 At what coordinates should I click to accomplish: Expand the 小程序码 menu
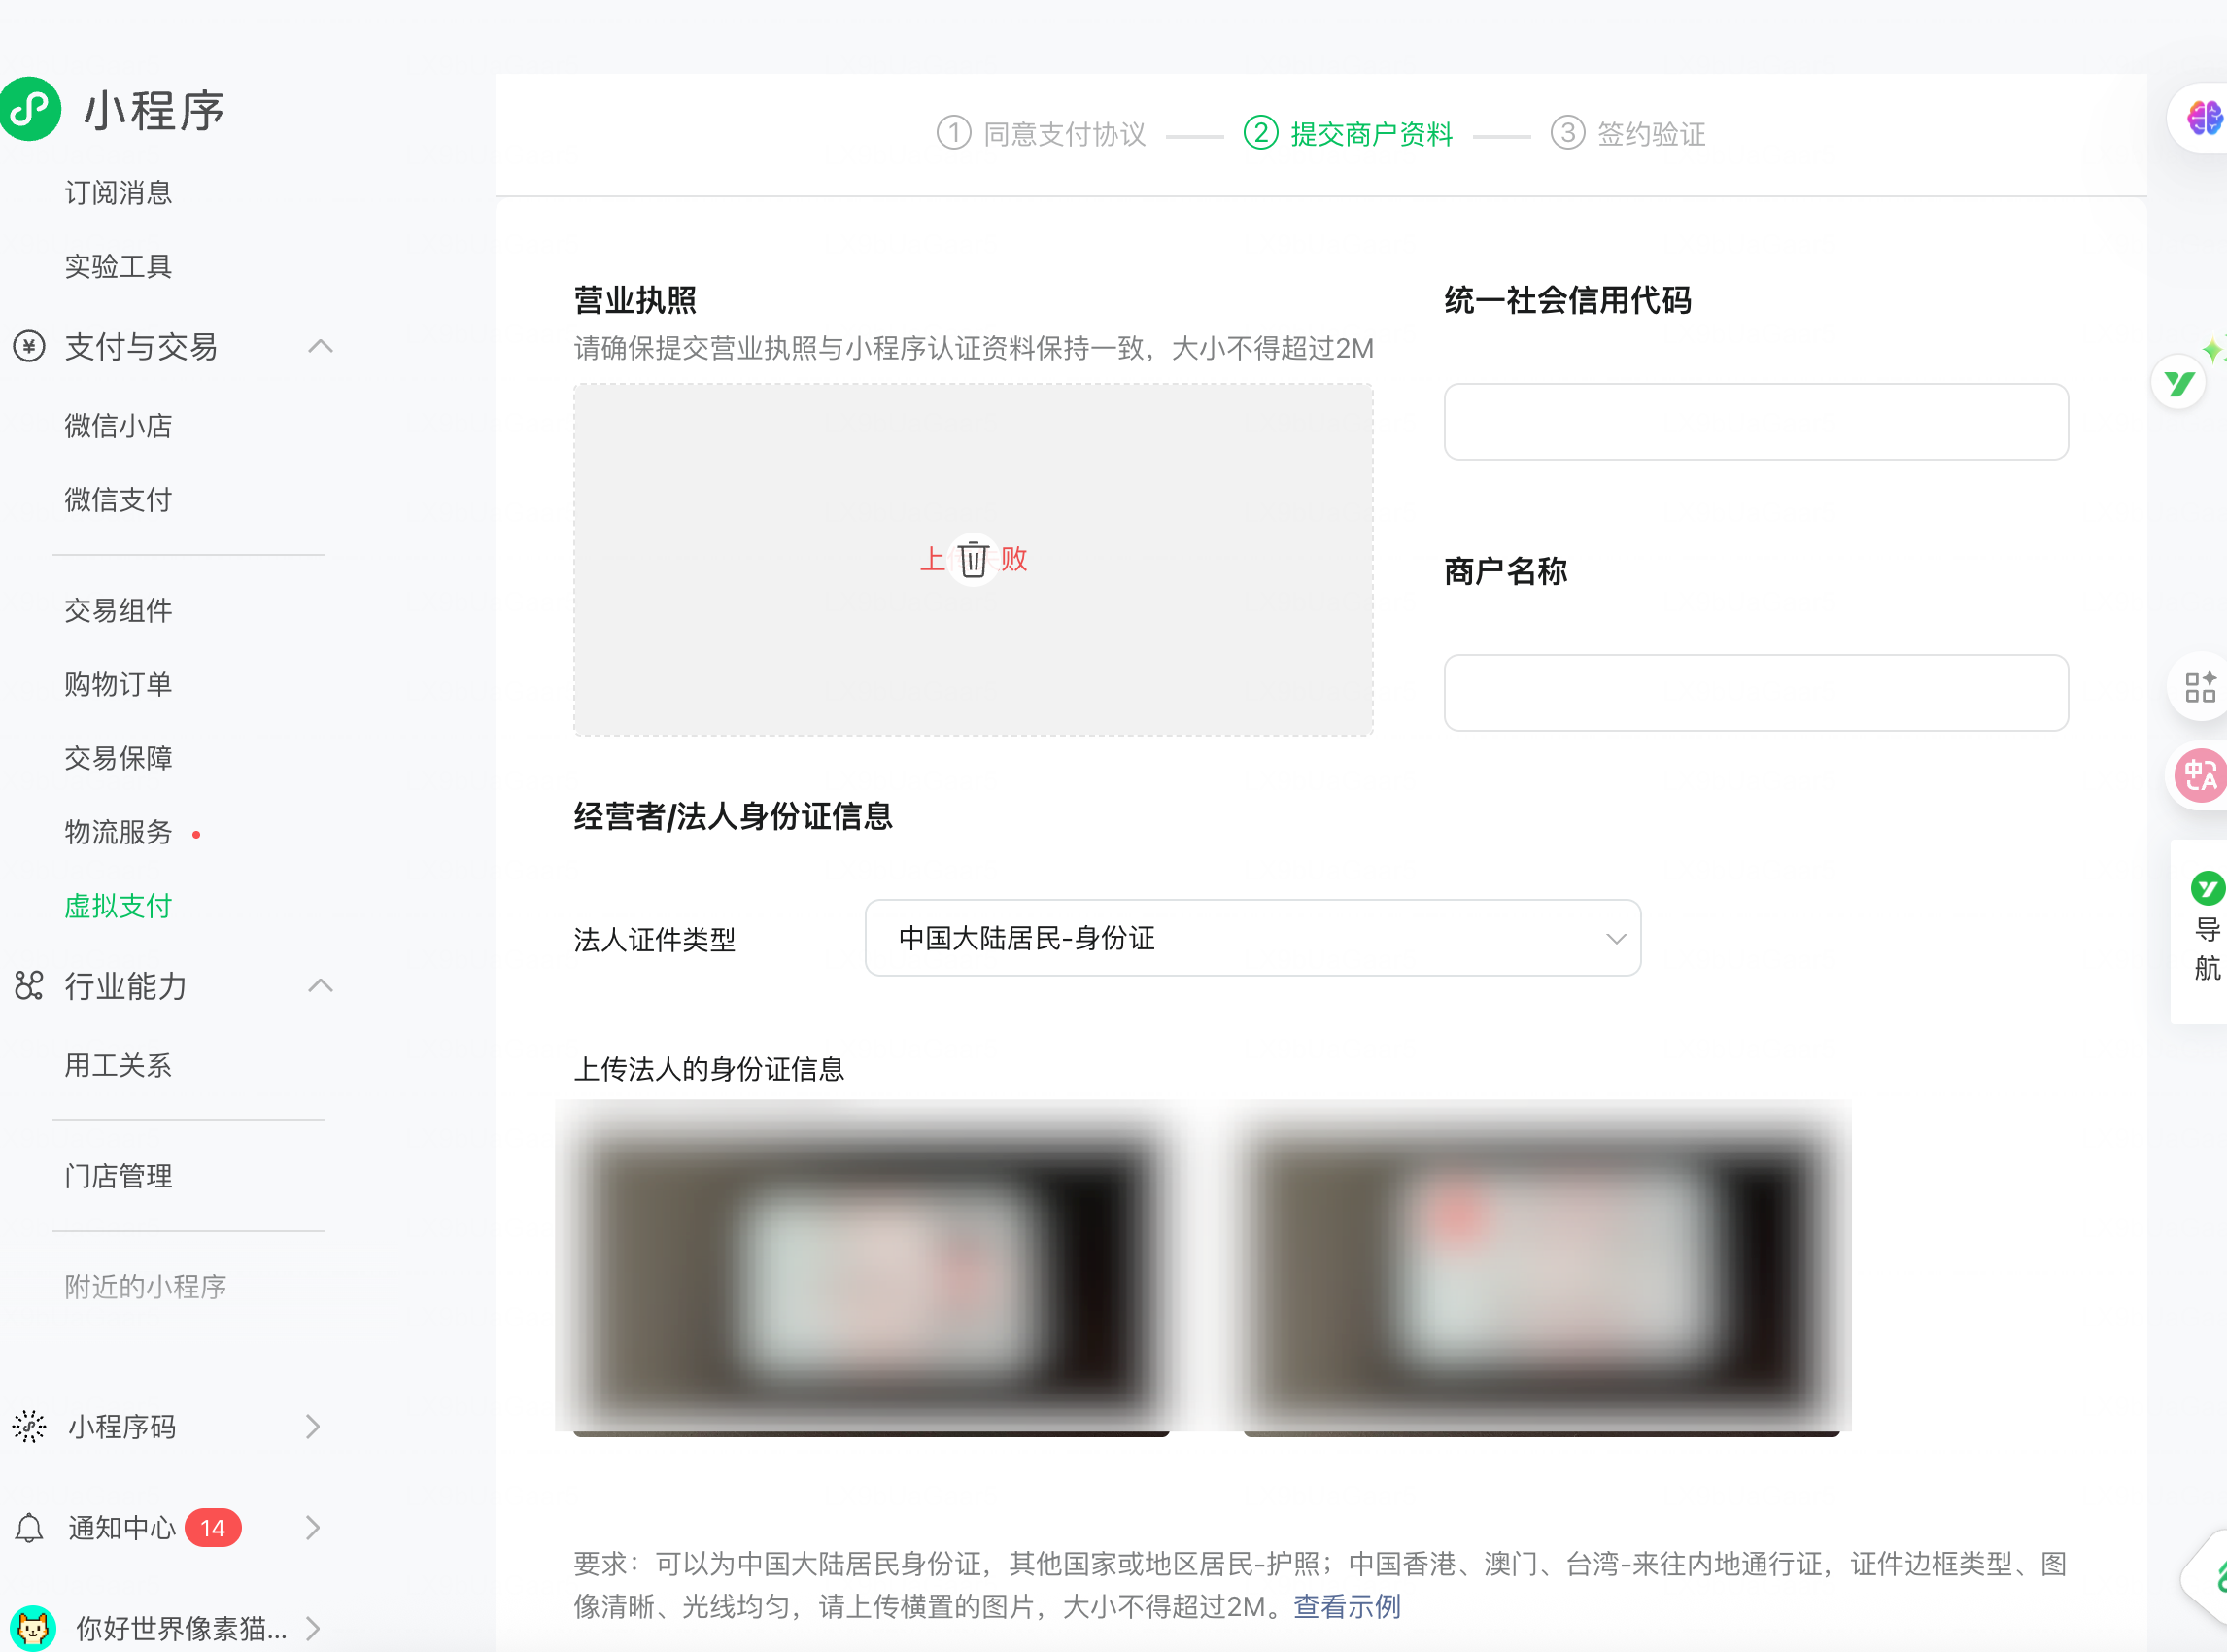click(x=312, y=1426)
